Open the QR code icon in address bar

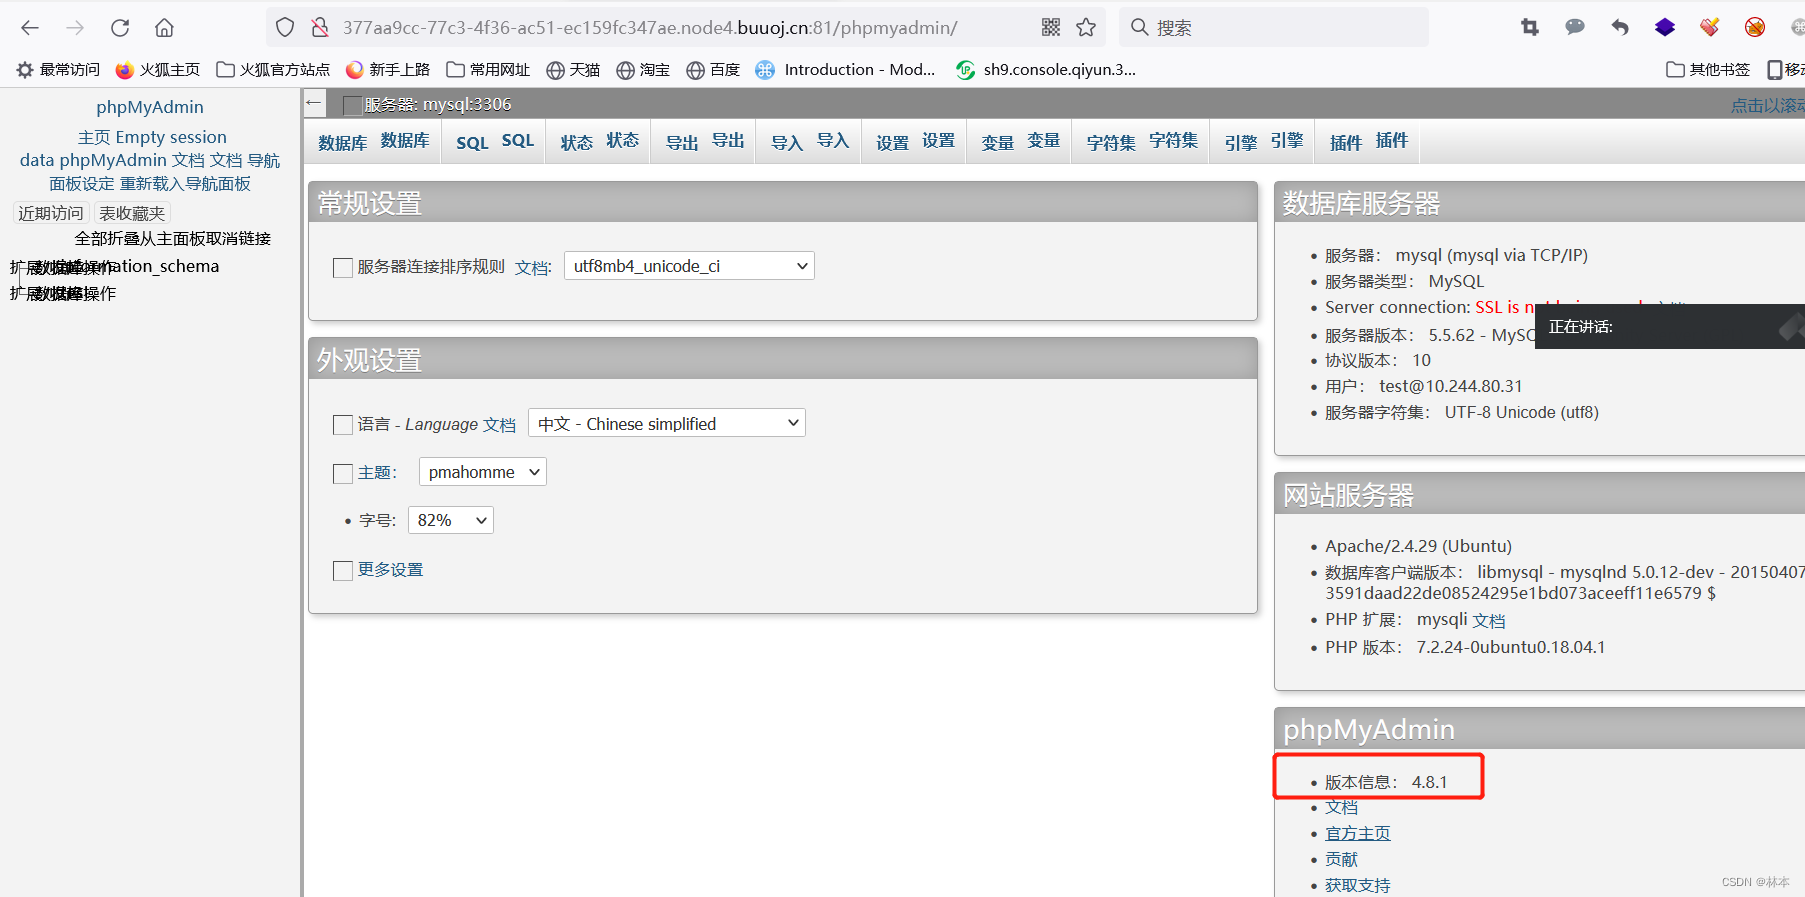1051,28
